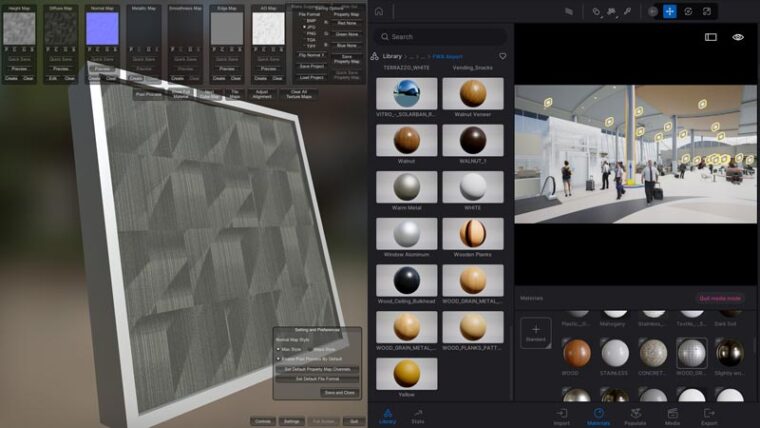Click the Quit media mode button
The image size is (760, 428).
pos(719,298)
